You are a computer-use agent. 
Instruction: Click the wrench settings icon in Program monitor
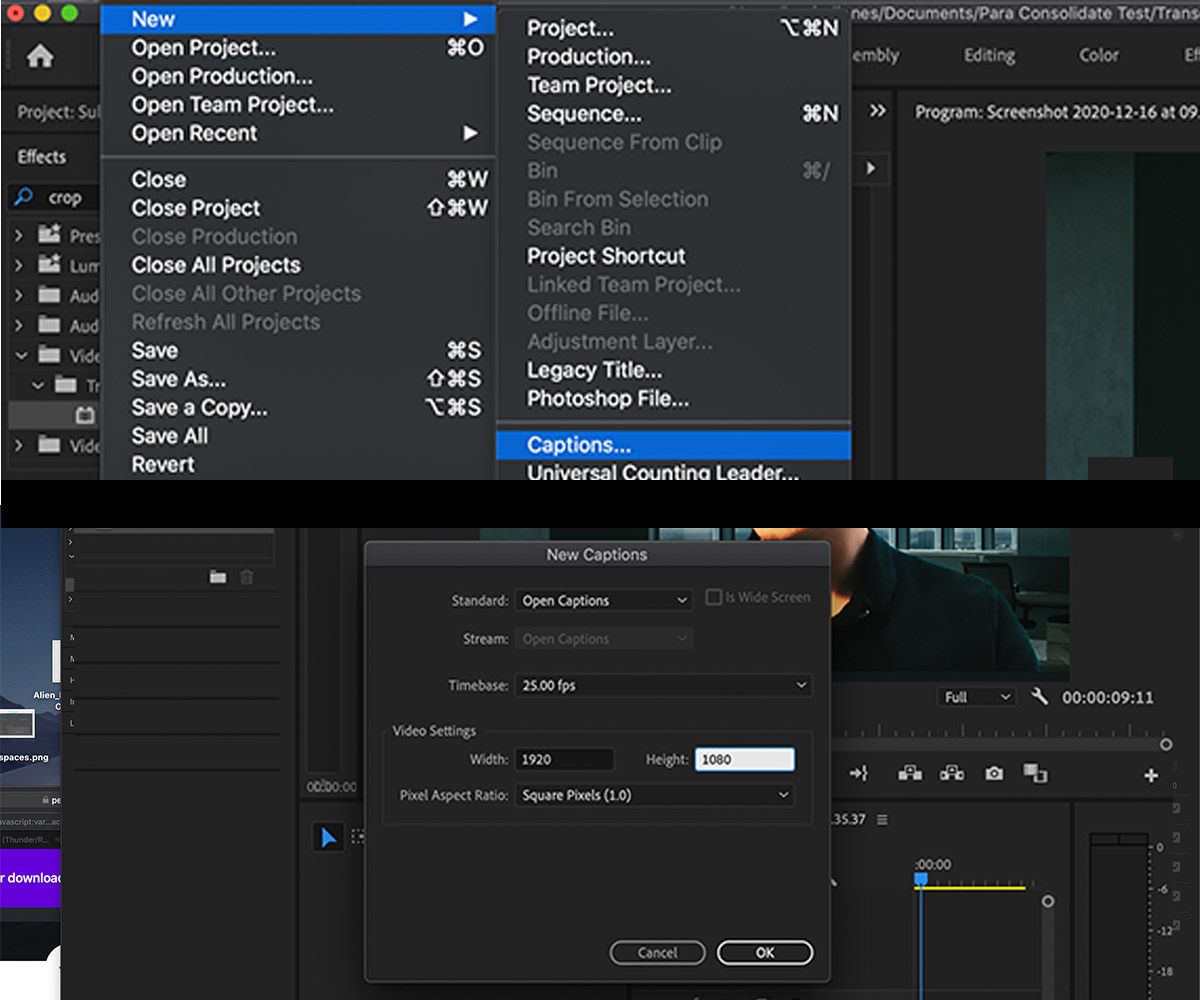pyautogui.click(x=1039, y=696)
